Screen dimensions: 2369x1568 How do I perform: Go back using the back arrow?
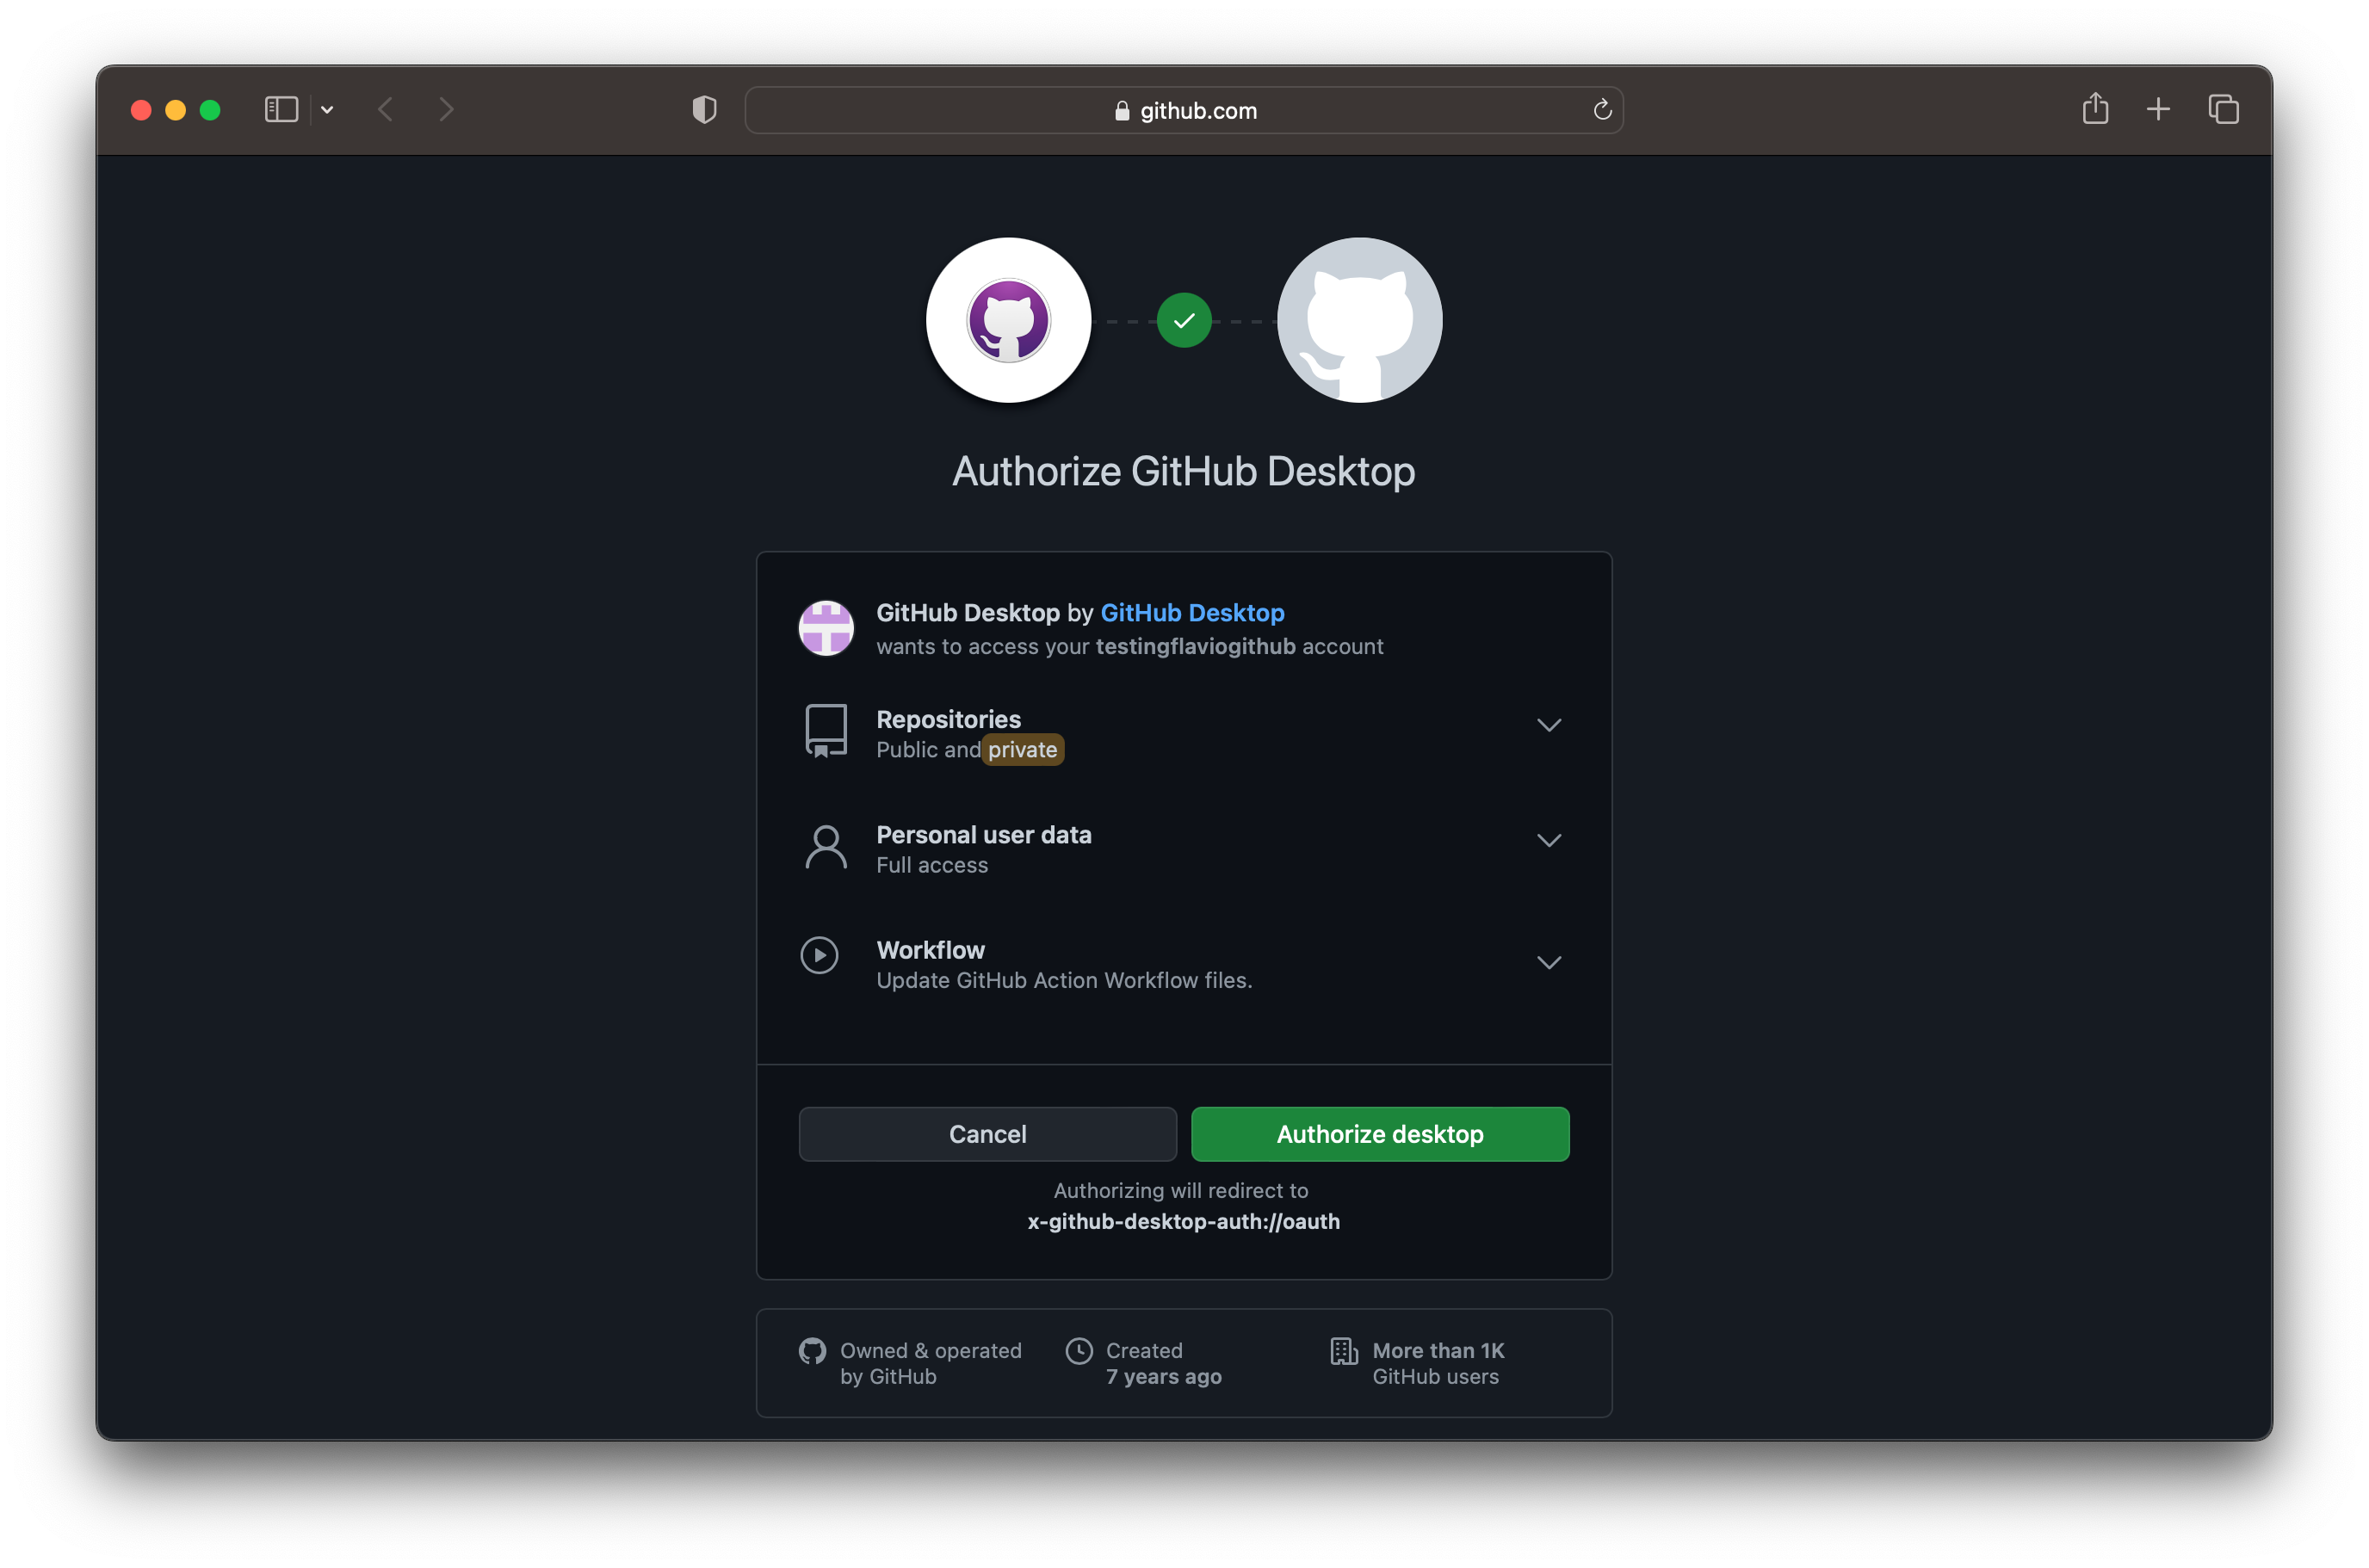[x=386, y=109]
